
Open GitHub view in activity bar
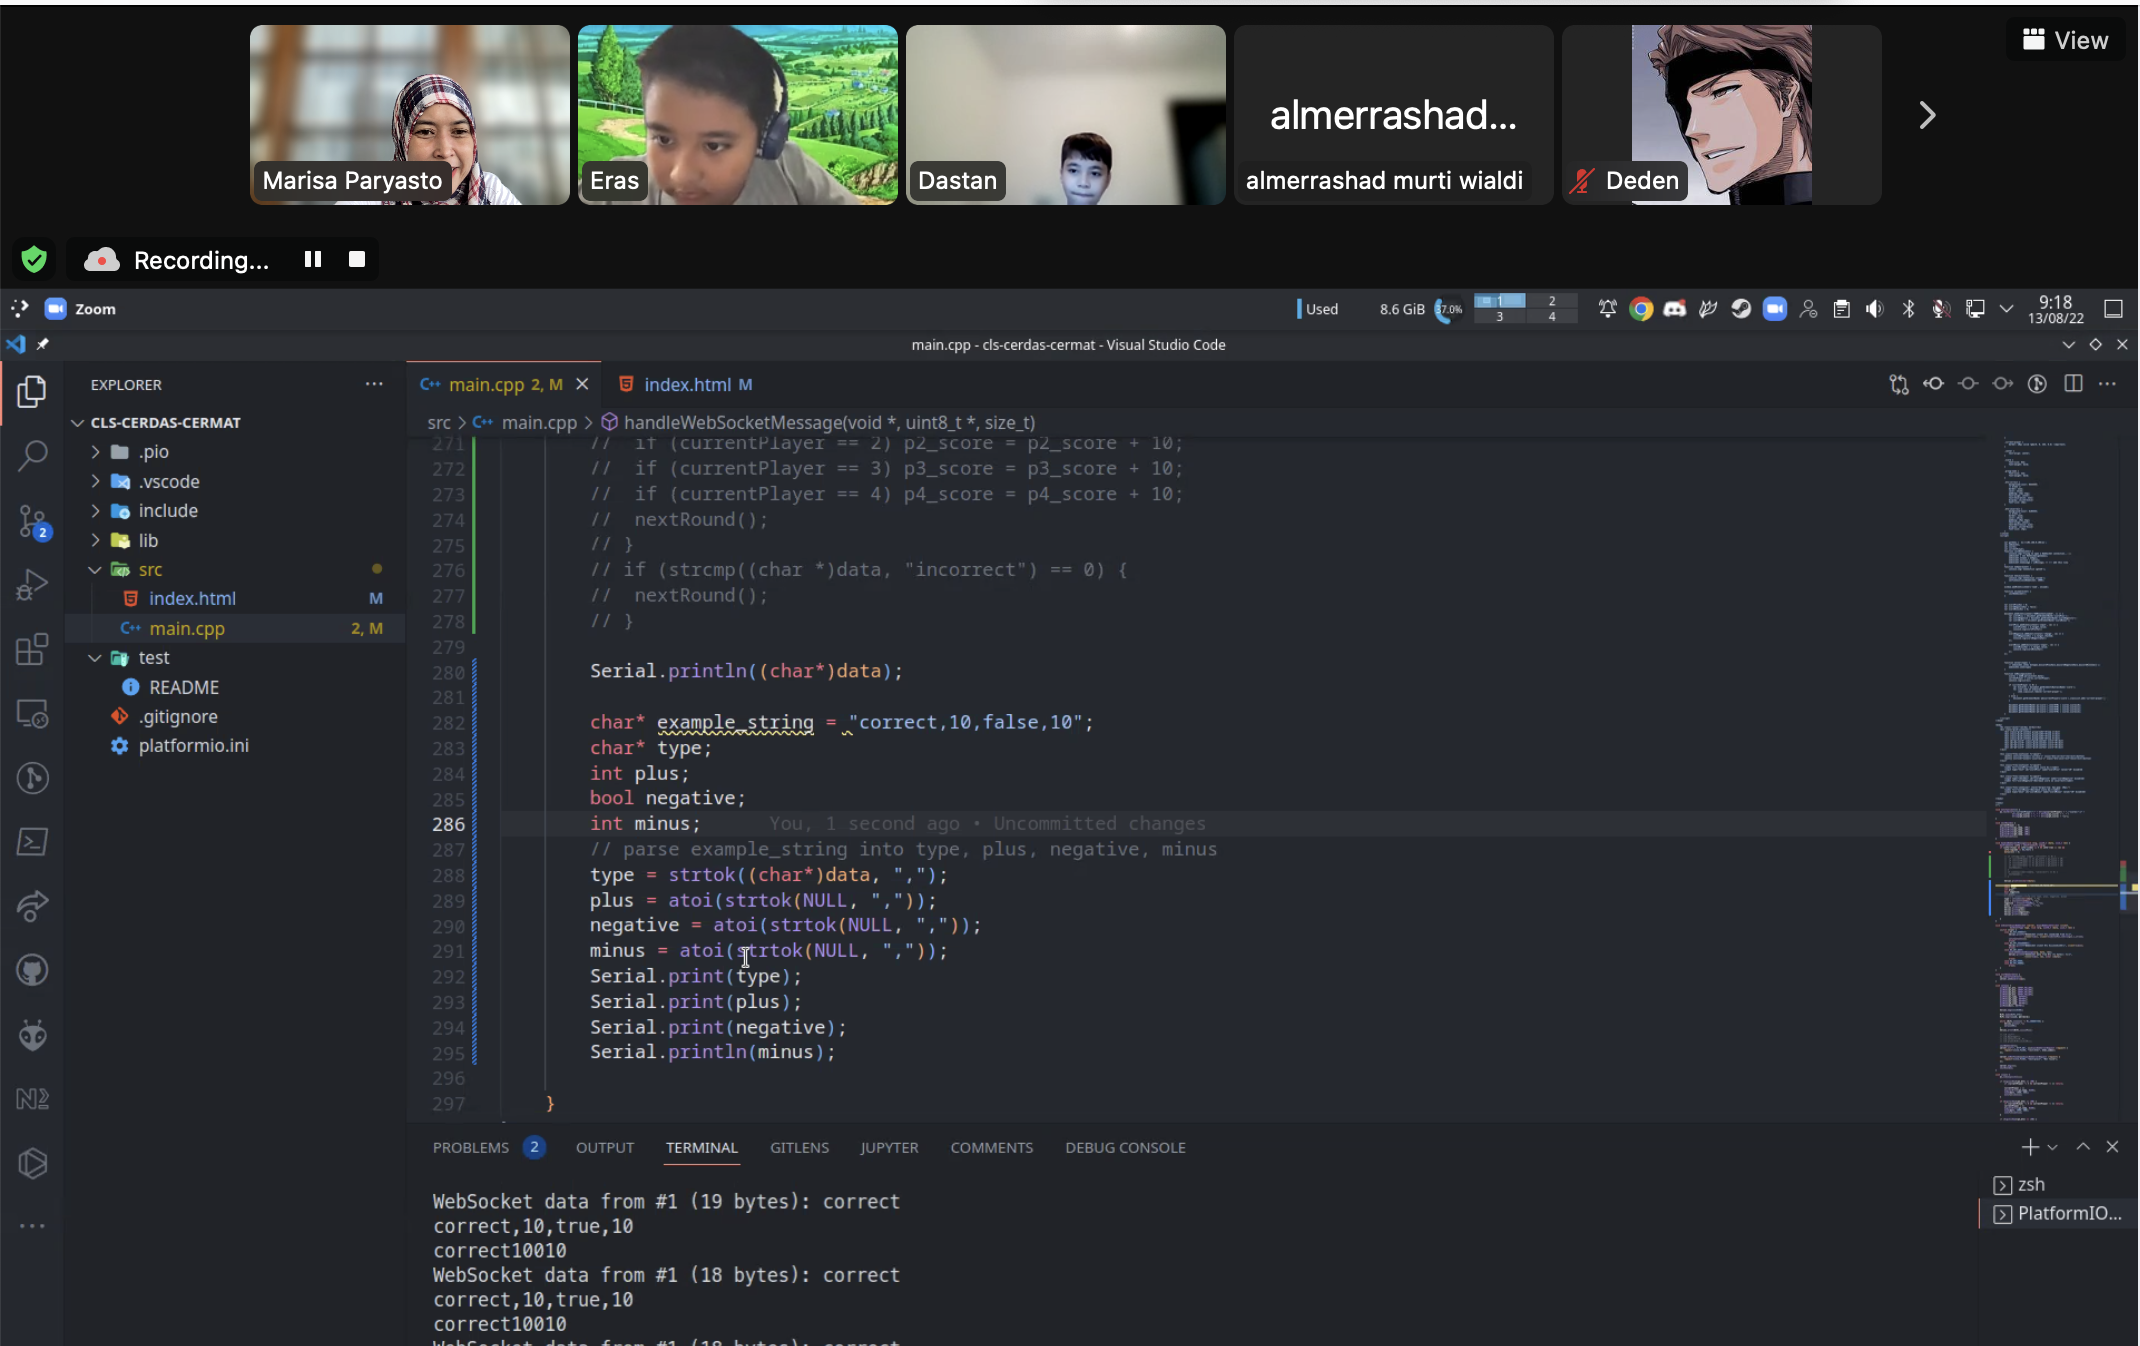(x=32, y=970)
